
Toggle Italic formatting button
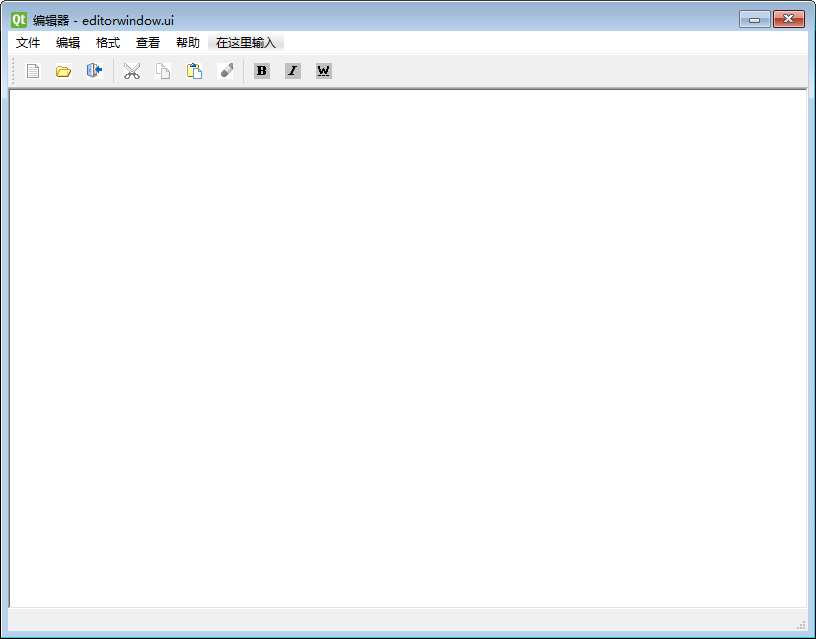click(293, 71)
